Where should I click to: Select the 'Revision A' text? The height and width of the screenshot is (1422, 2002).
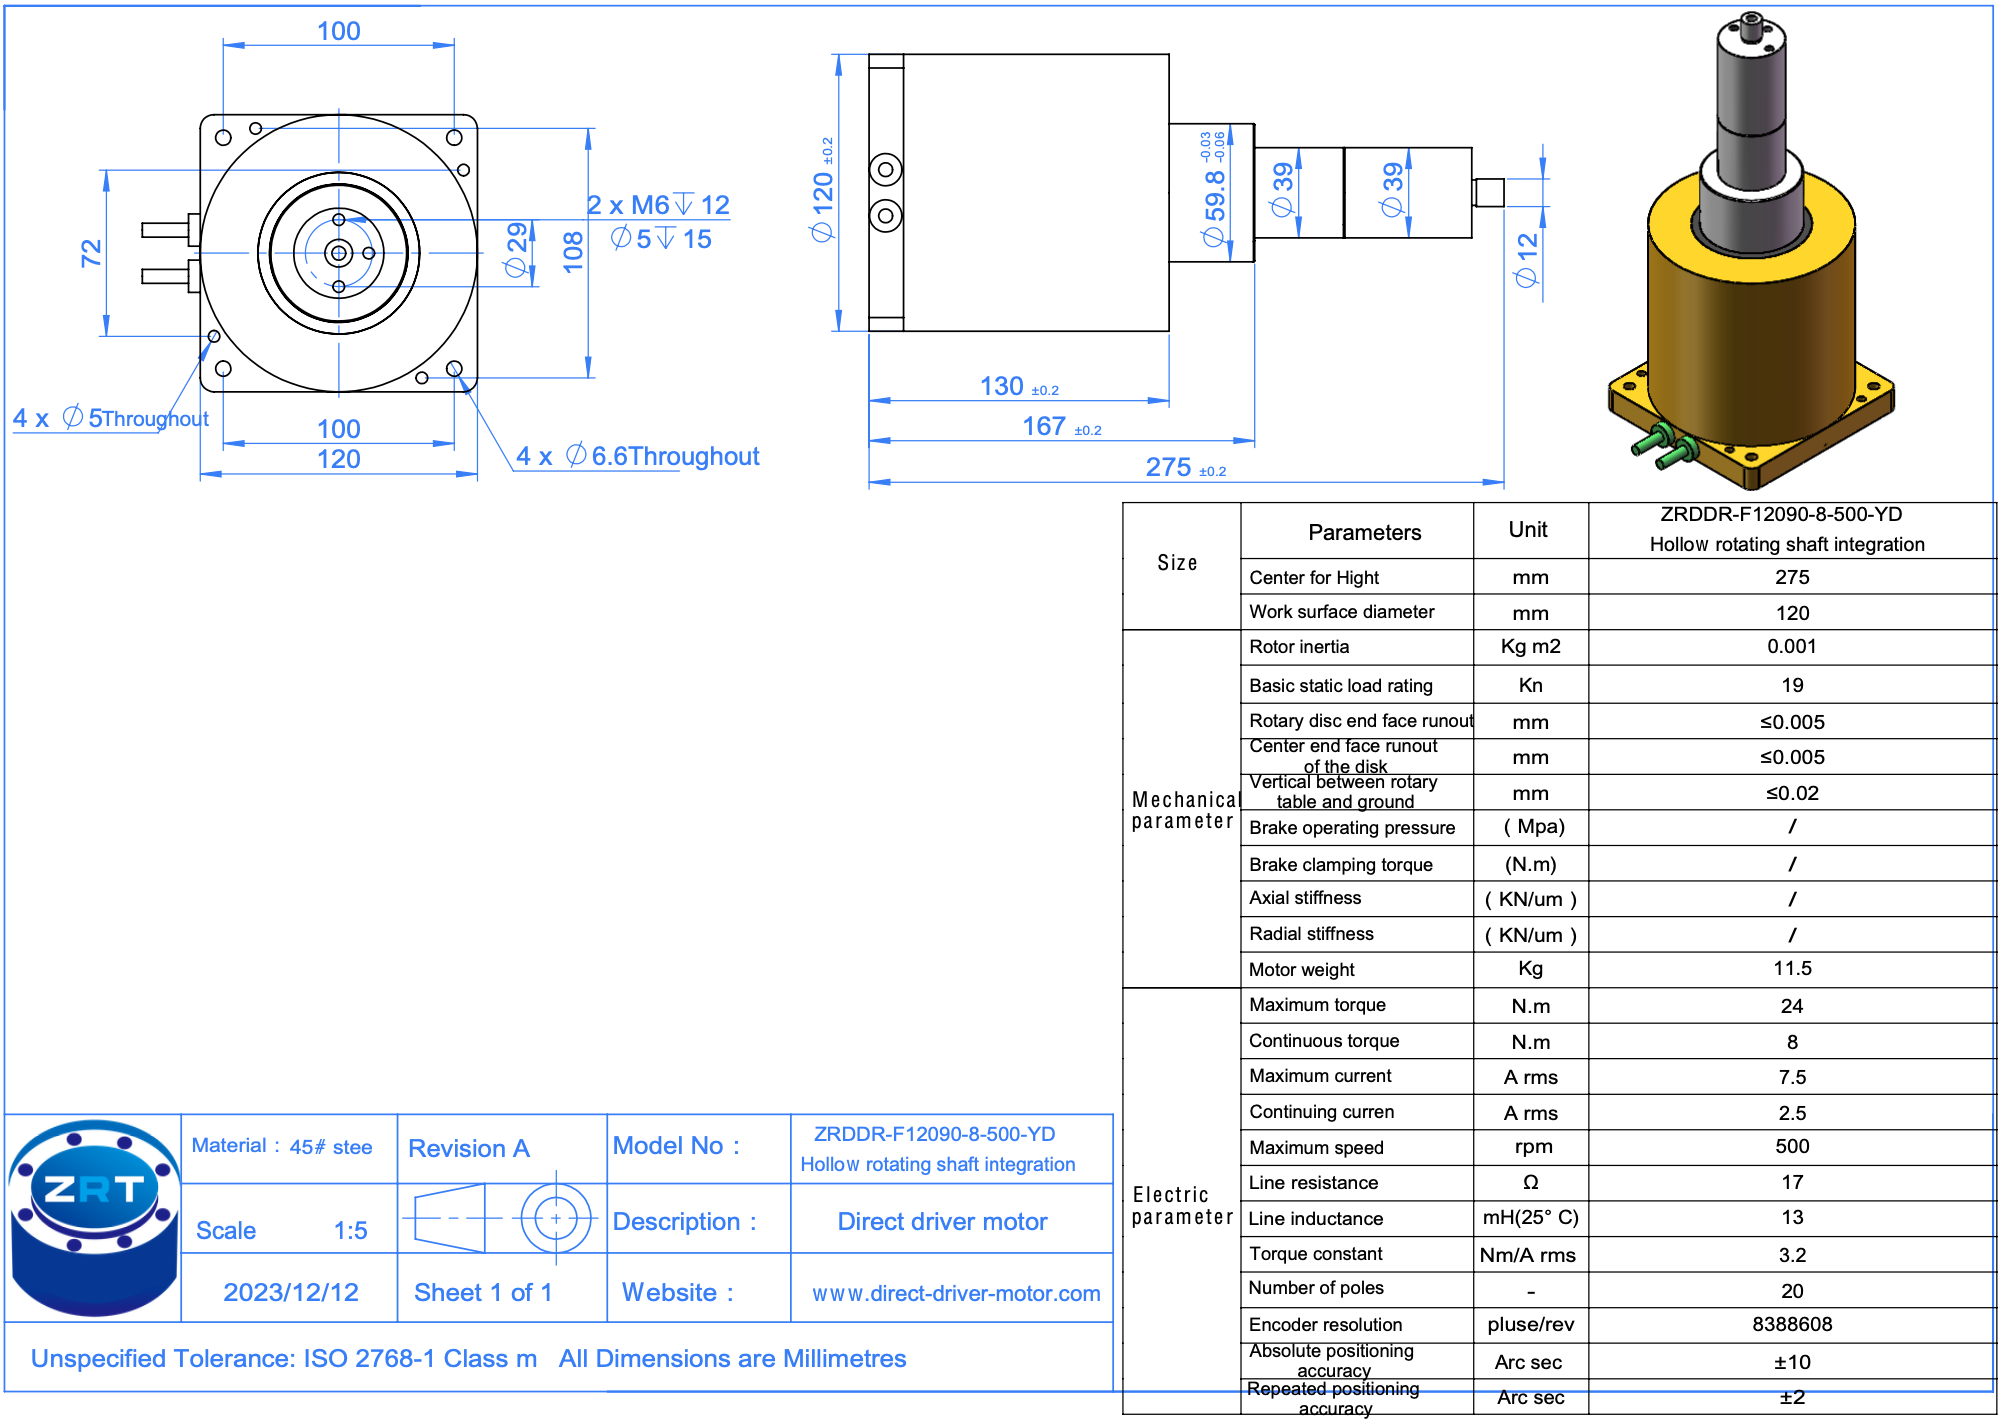469,1148
